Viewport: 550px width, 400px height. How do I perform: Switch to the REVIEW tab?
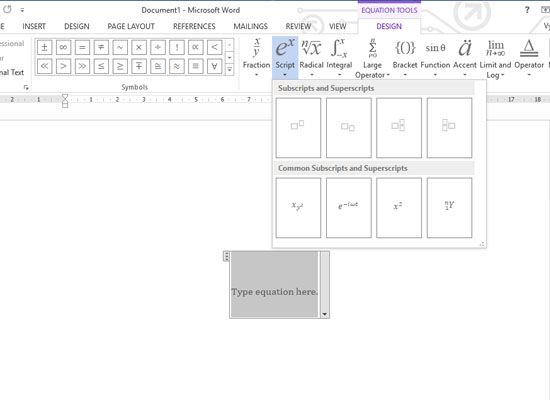tap(298, 26)
